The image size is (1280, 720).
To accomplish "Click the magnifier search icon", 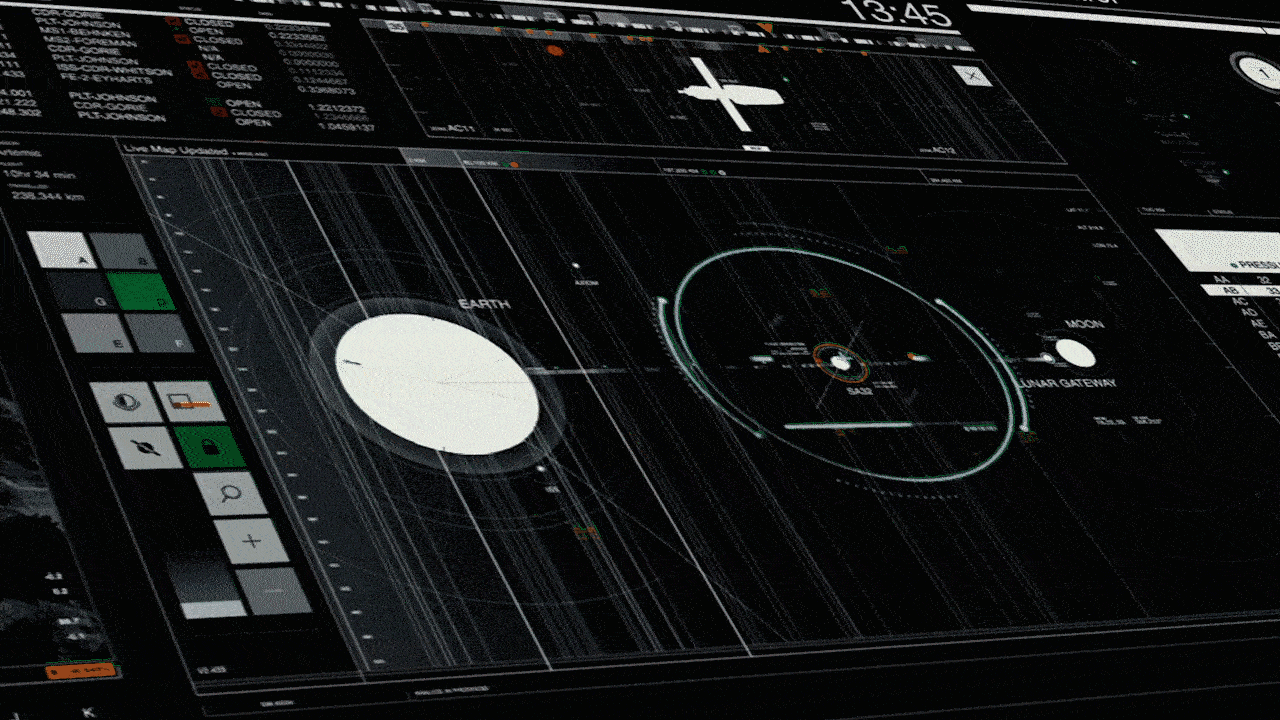I will click(x=230, y=494).
